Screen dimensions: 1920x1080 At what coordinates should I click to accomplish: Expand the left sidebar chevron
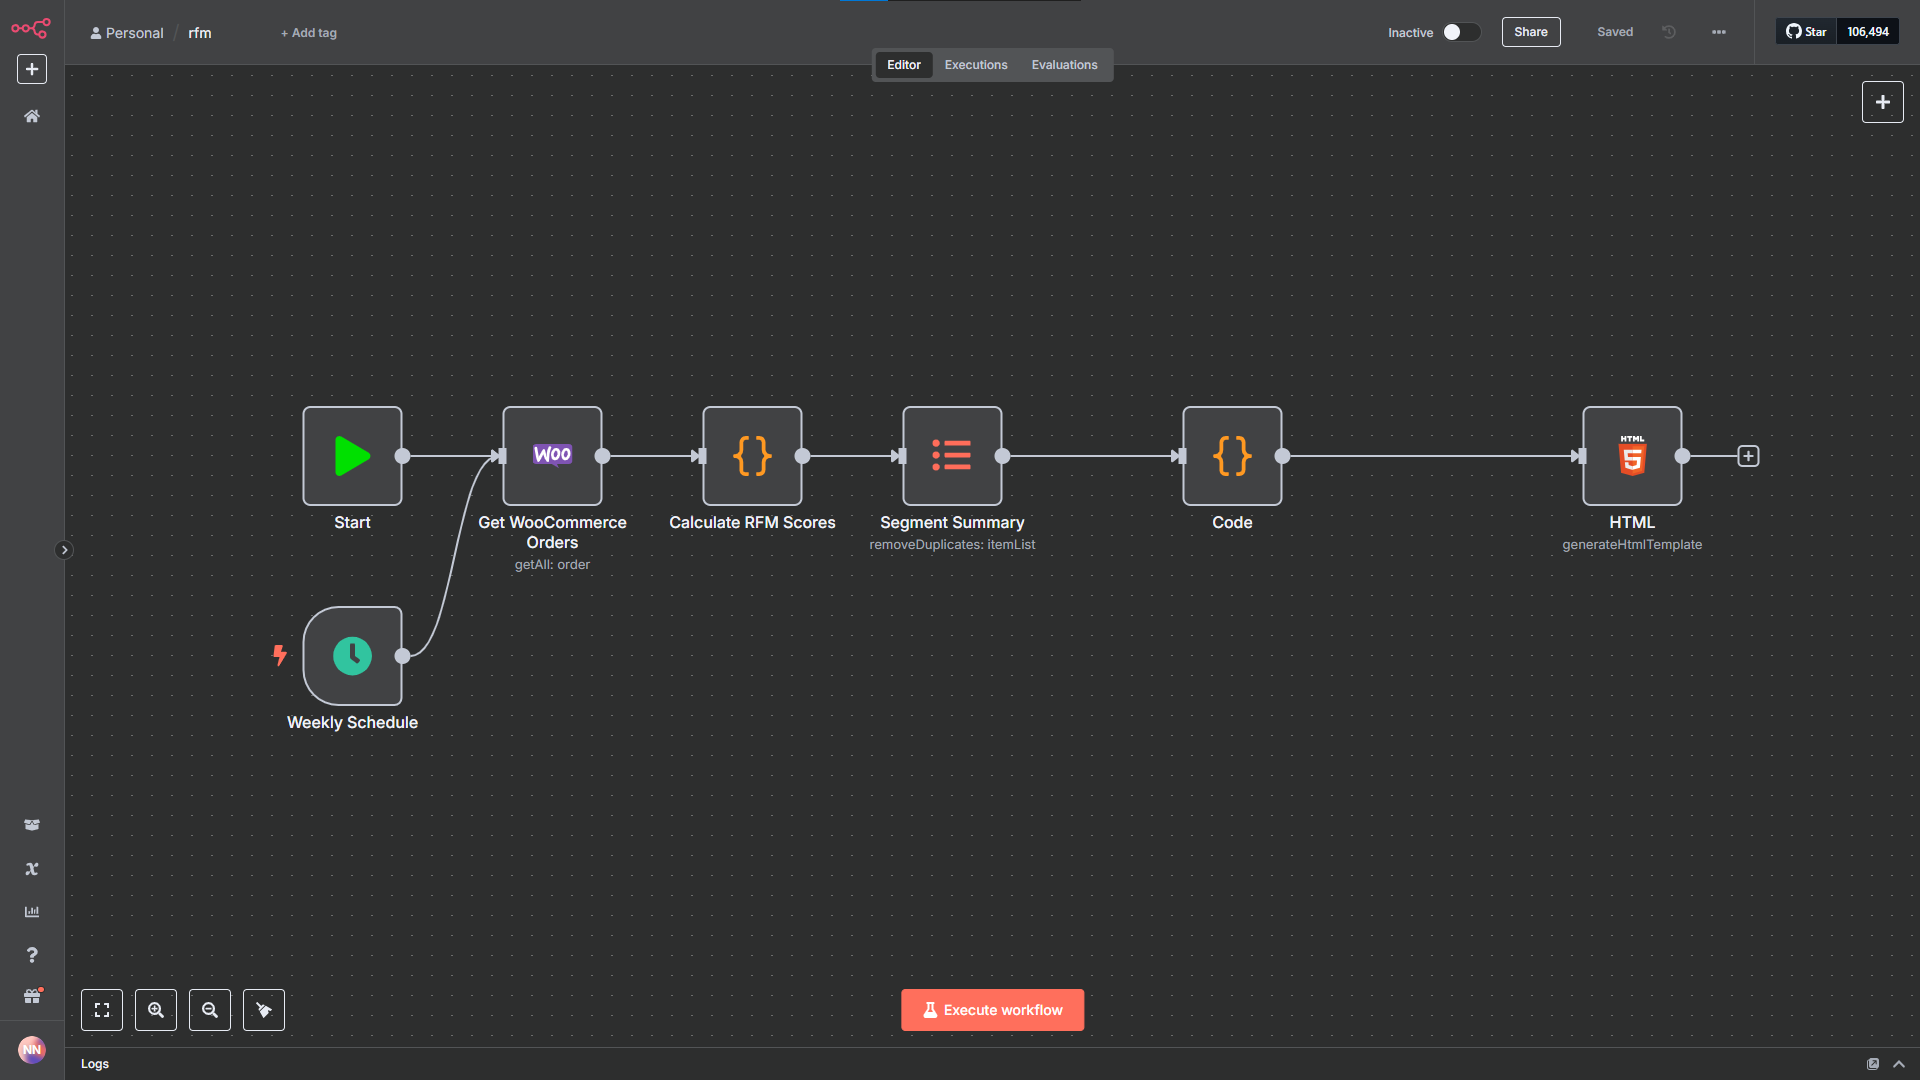click(x=64, y=550)
